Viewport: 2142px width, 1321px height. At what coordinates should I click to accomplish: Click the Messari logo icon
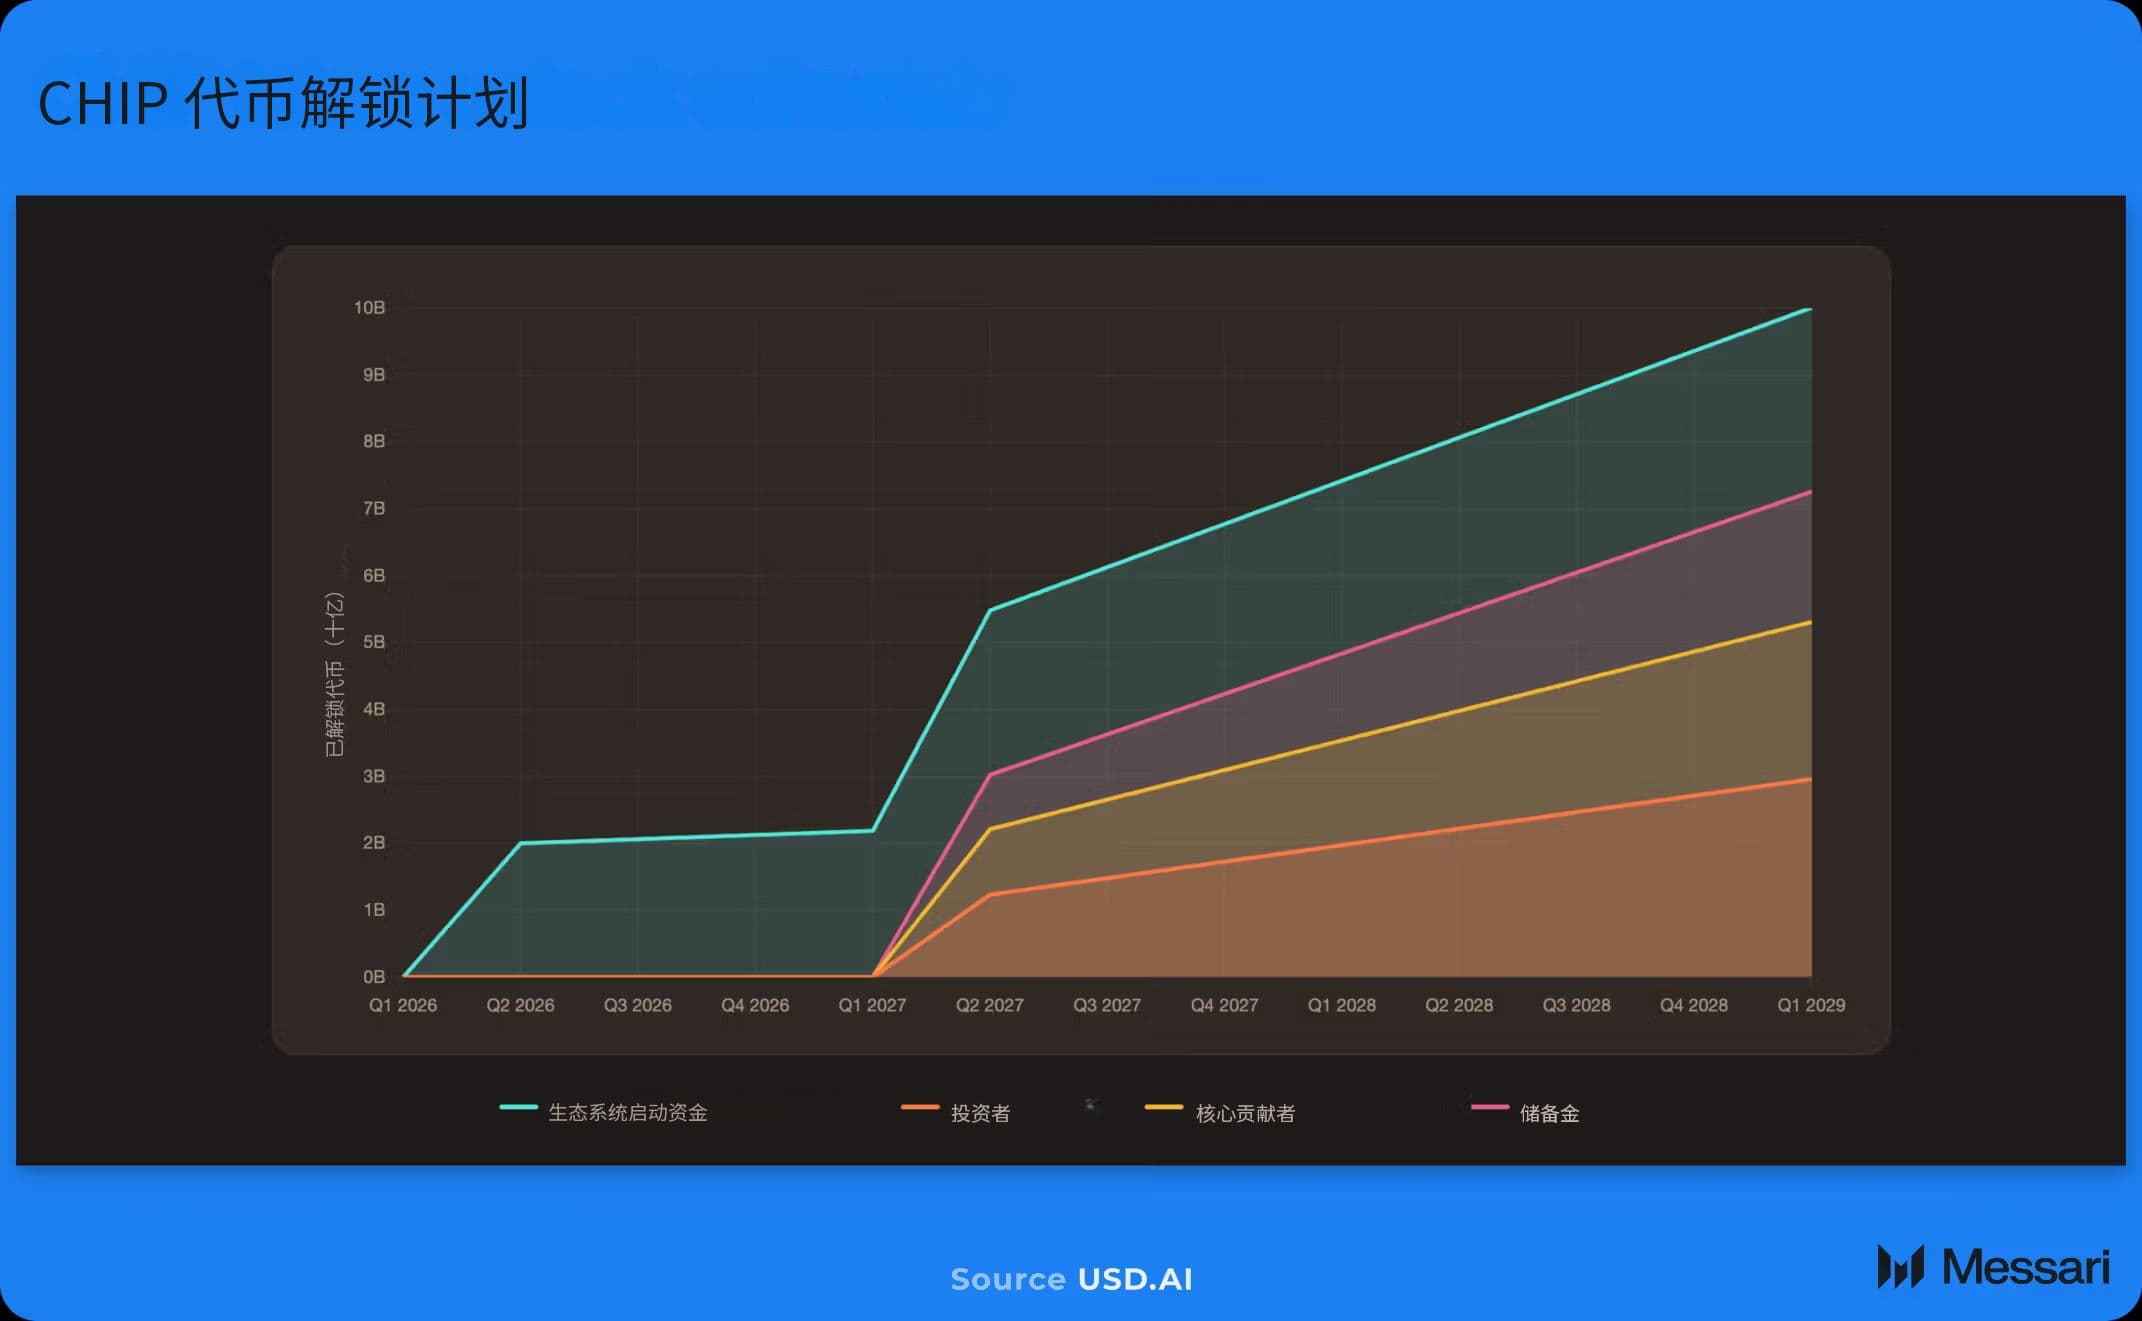point(1900,1267)
